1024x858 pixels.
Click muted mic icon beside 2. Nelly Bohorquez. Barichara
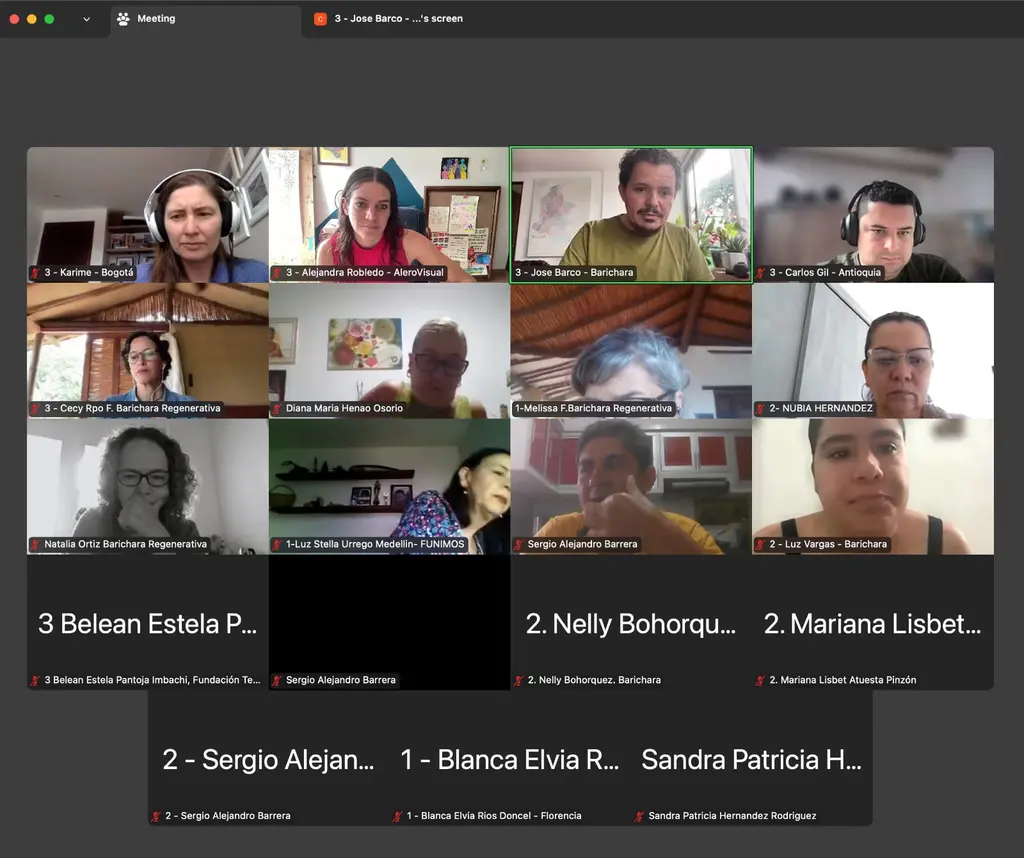pos(519,680)
